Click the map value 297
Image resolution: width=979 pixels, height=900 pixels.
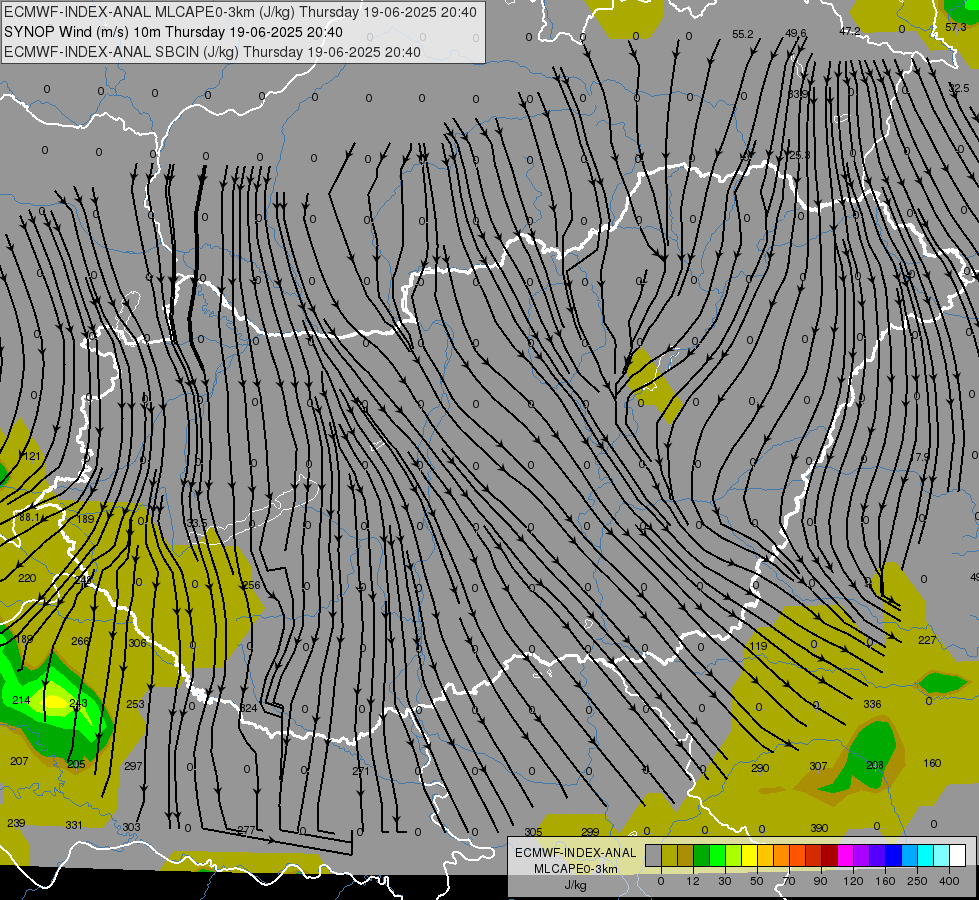tap(133, 766)
